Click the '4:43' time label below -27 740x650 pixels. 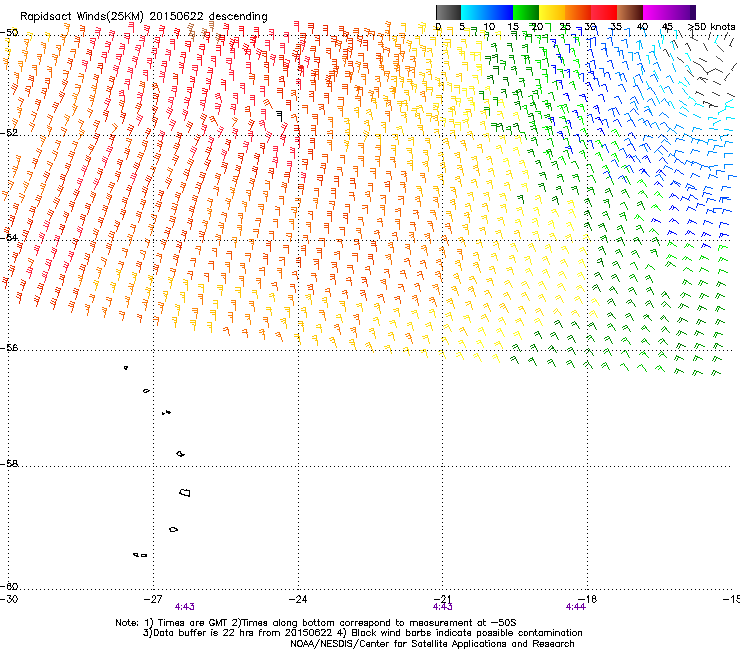click(185, 607)
